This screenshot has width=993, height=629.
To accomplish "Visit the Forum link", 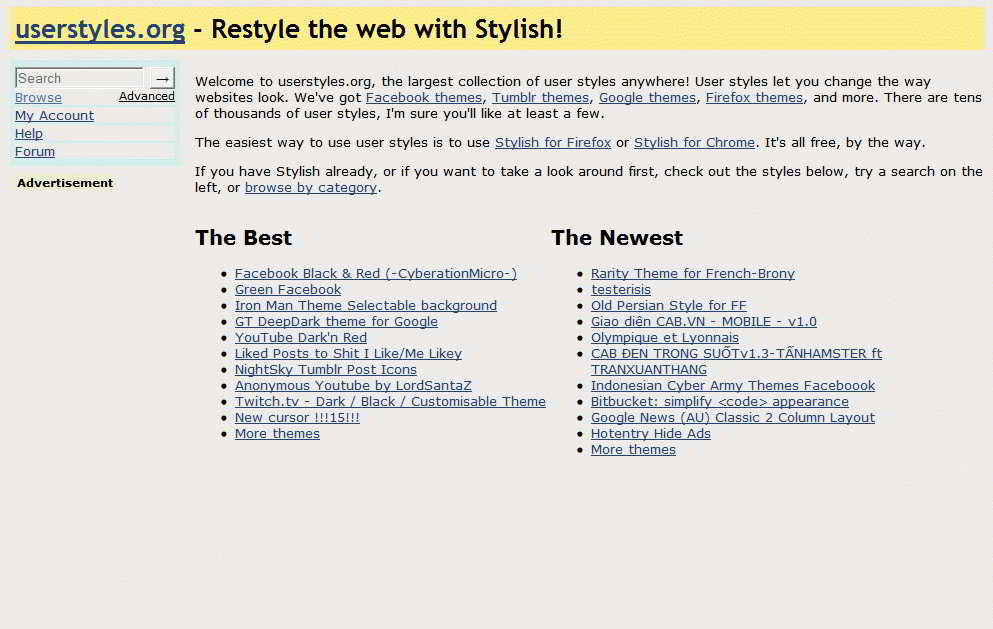I will pyautogui.click(x=35, y=151).
